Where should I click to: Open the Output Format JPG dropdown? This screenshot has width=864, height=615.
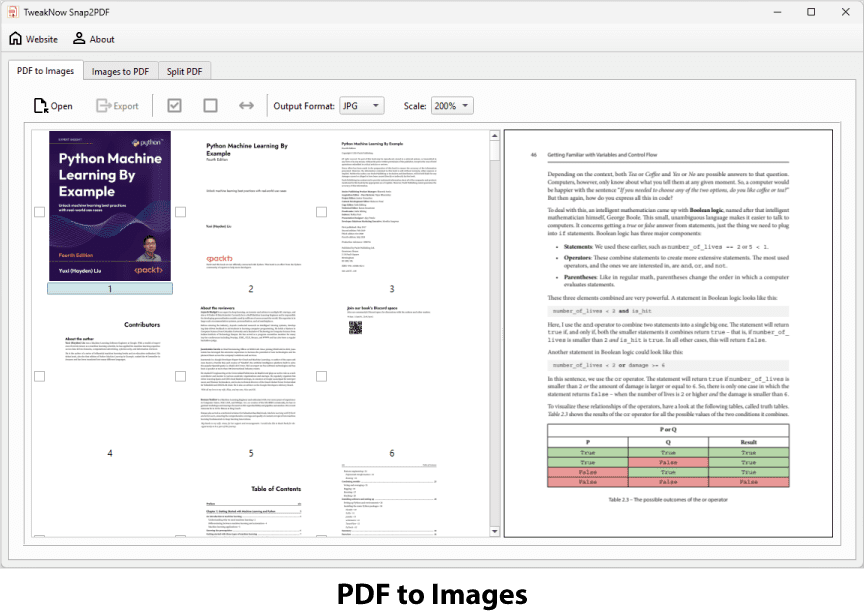coord(361,106)
